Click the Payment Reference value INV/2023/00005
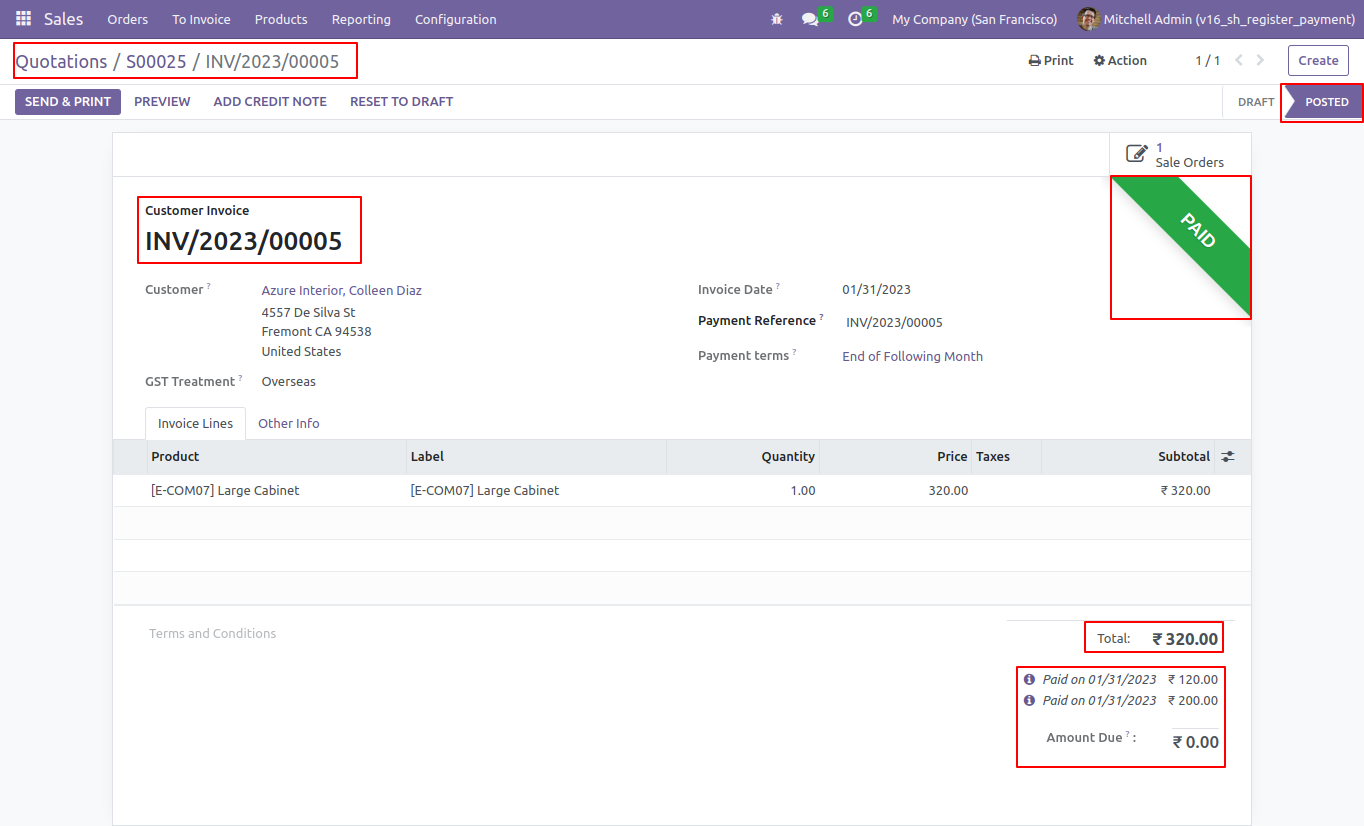 click(x=894, y=322)
